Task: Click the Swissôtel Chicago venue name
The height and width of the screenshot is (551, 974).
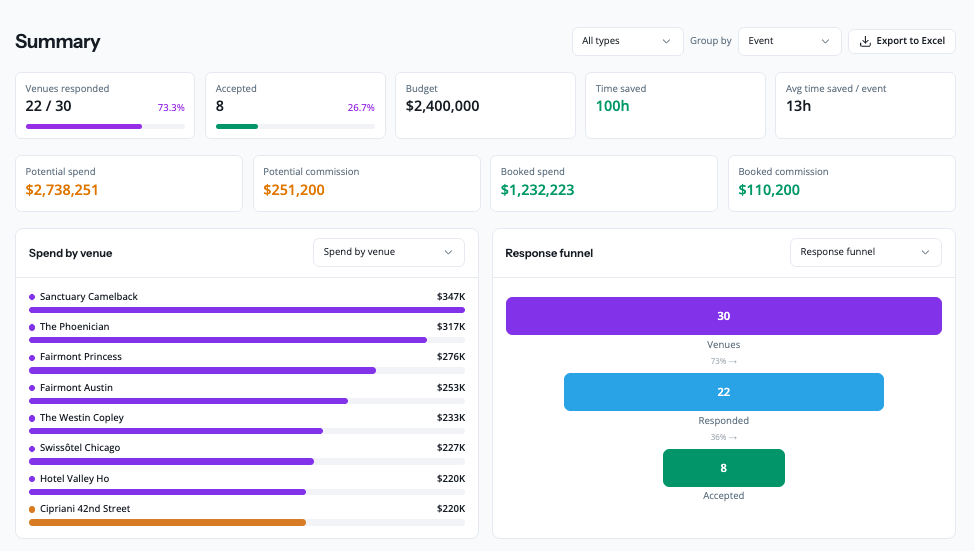Action: coord(80,448)
